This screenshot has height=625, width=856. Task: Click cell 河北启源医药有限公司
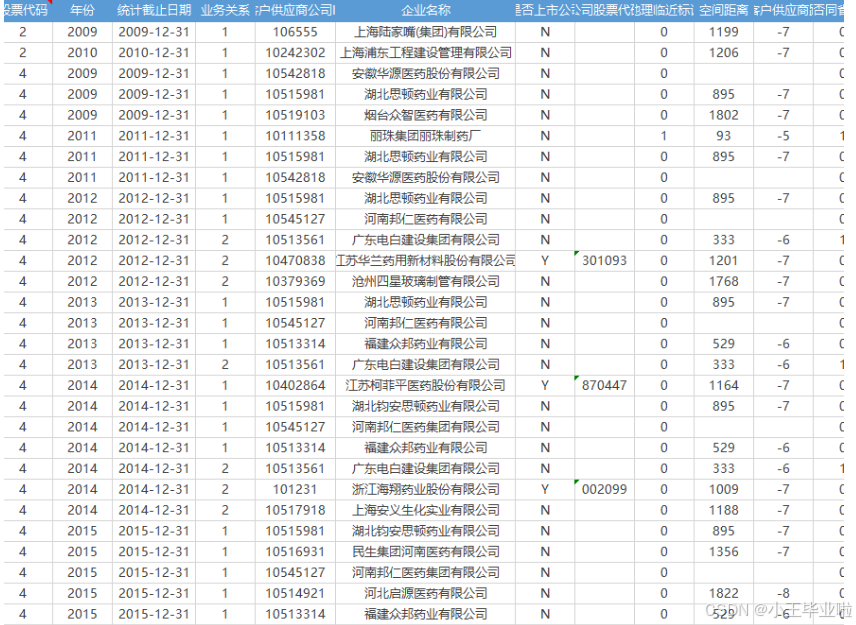pos(425,593)
